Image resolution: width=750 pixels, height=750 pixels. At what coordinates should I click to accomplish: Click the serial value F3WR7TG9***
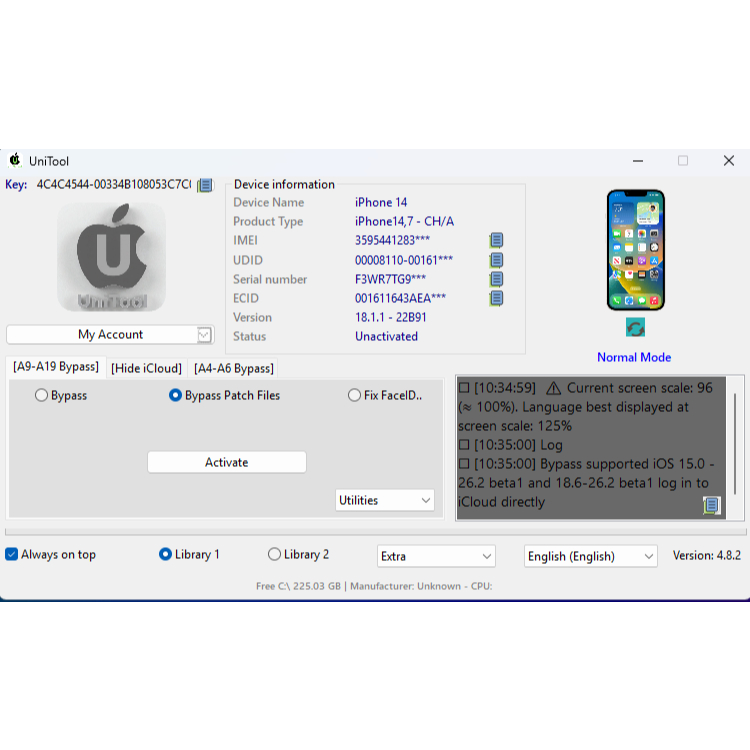pyautogui.click(x=390, y=279)
